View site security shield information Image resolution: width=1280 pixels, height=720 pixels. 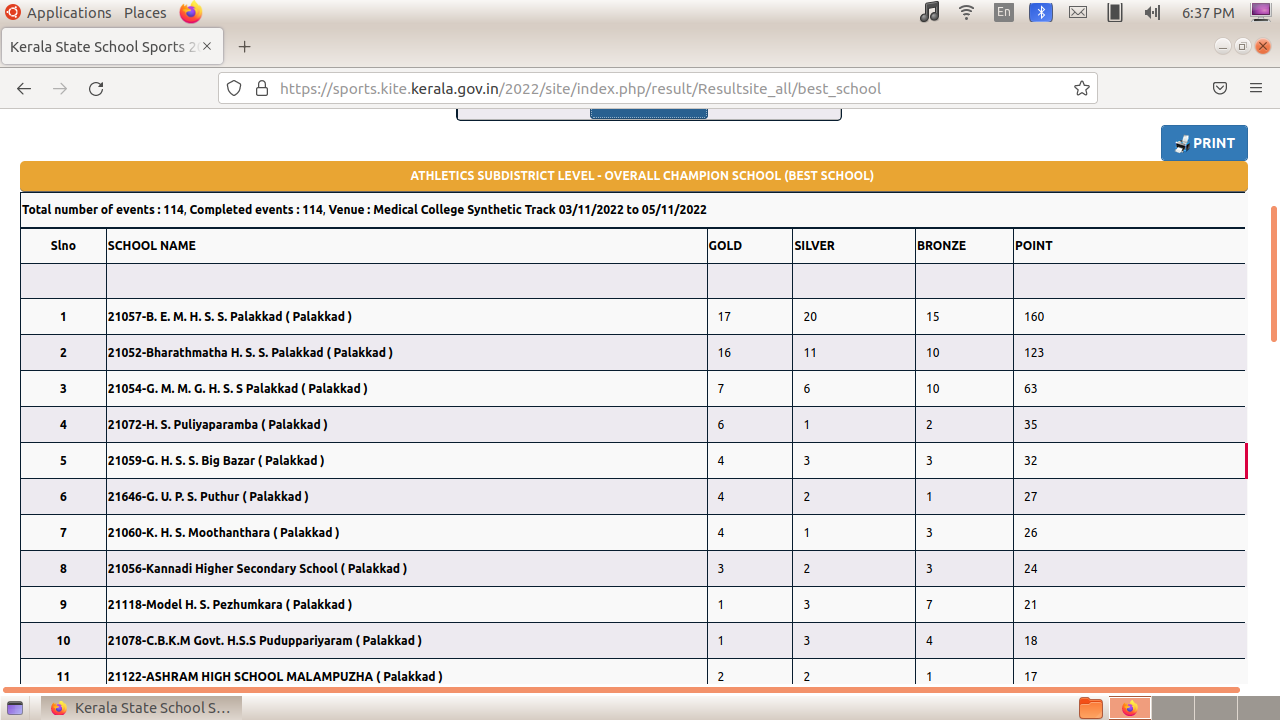pyautogui.click(x=234, y=88)
